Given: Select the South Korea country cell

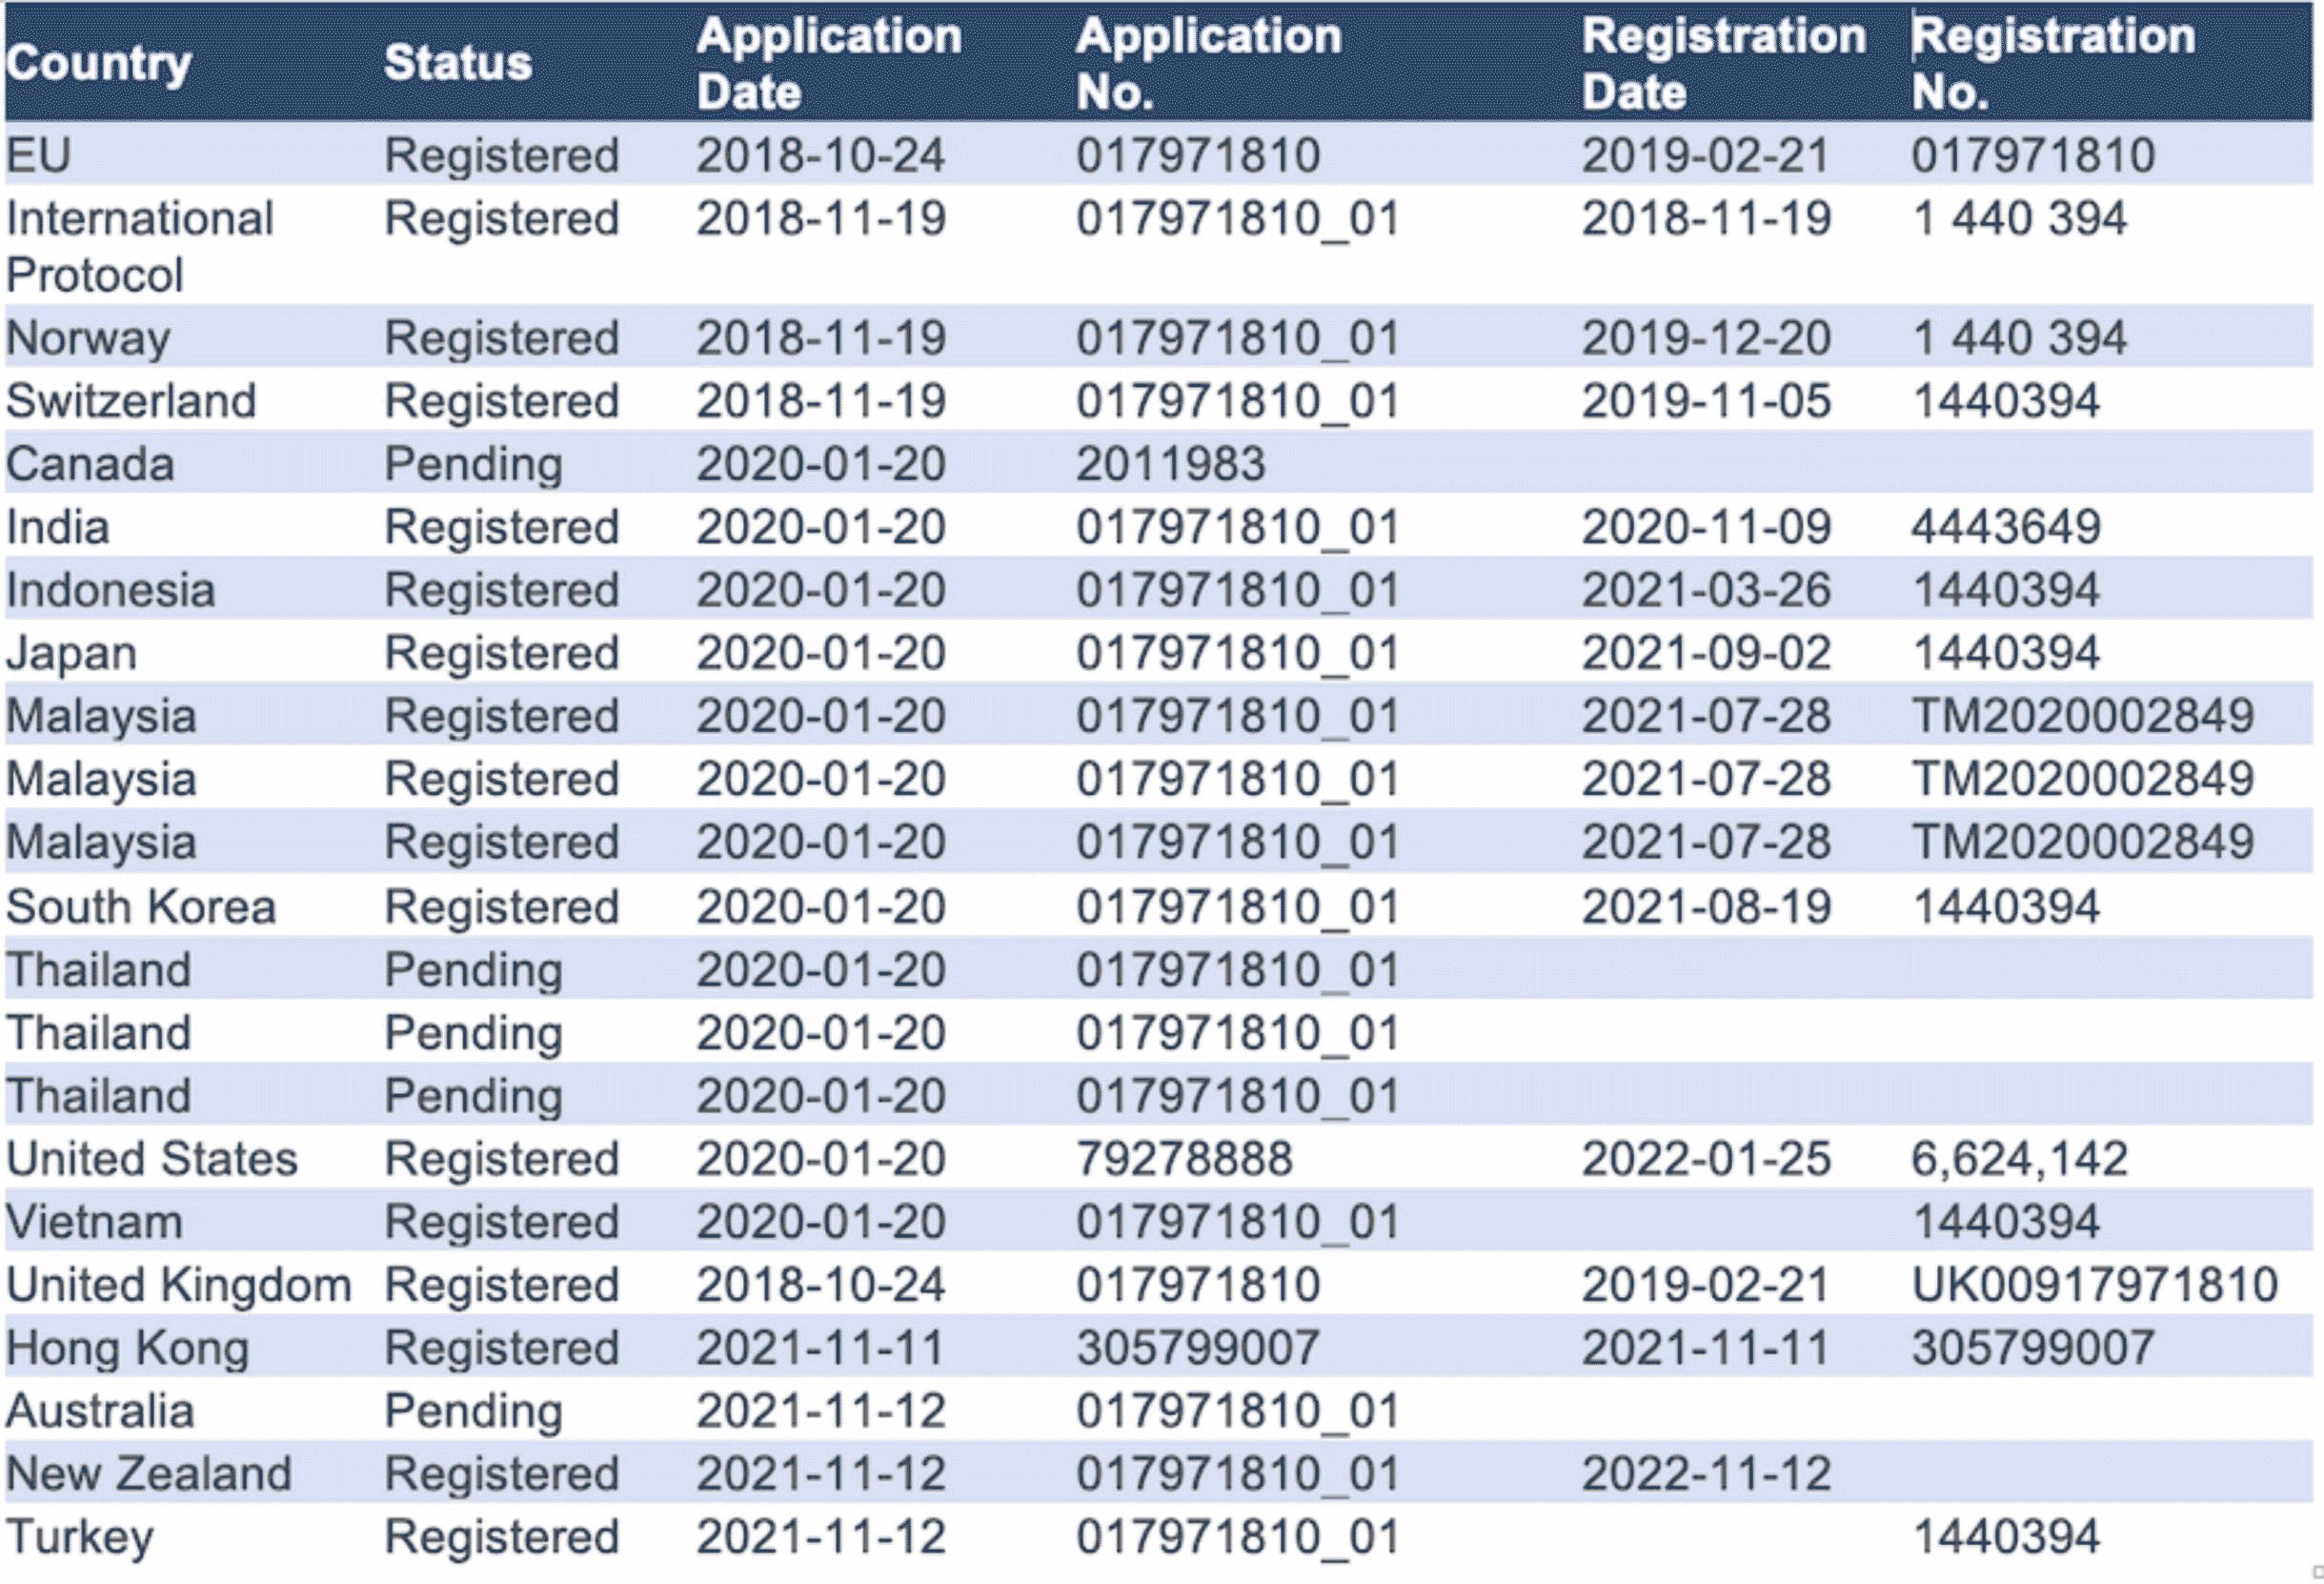Looking at the screenshot, I should point(141,908).
